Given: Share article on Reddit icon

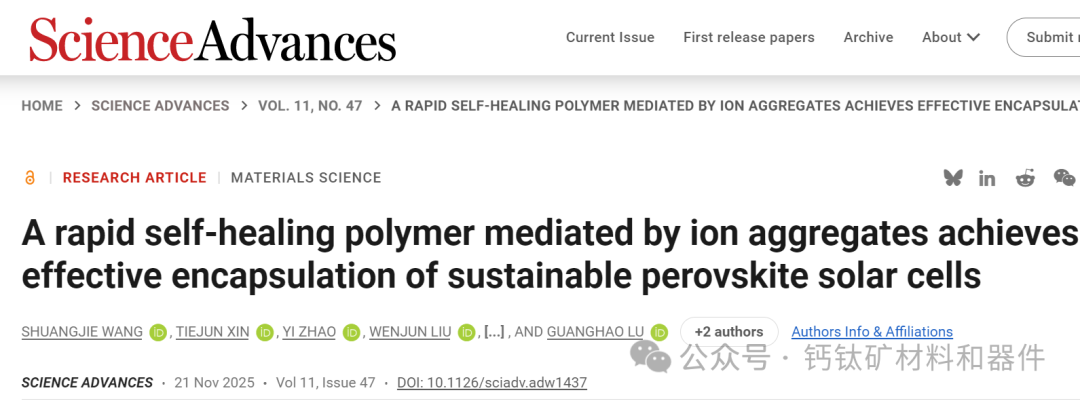Looking at the screenshot, I should pos(1025,178).
